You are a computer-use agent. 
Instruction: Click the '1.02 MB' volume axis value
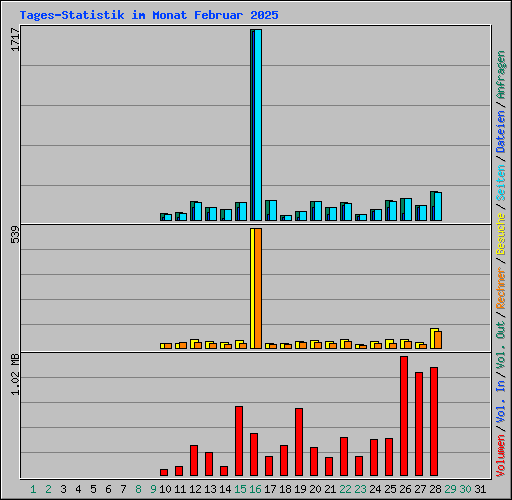point(15,375)
